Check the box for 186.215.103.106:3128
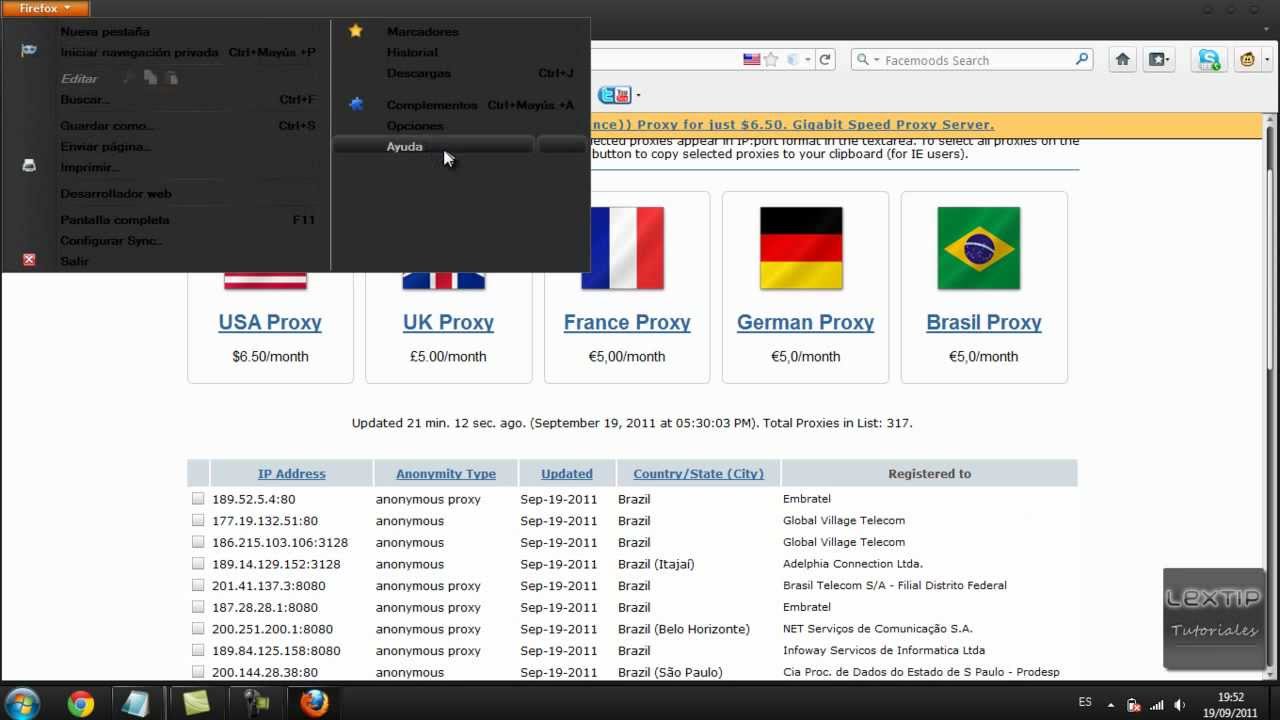This screenshot has height=720, width=1280. [198, 542]
